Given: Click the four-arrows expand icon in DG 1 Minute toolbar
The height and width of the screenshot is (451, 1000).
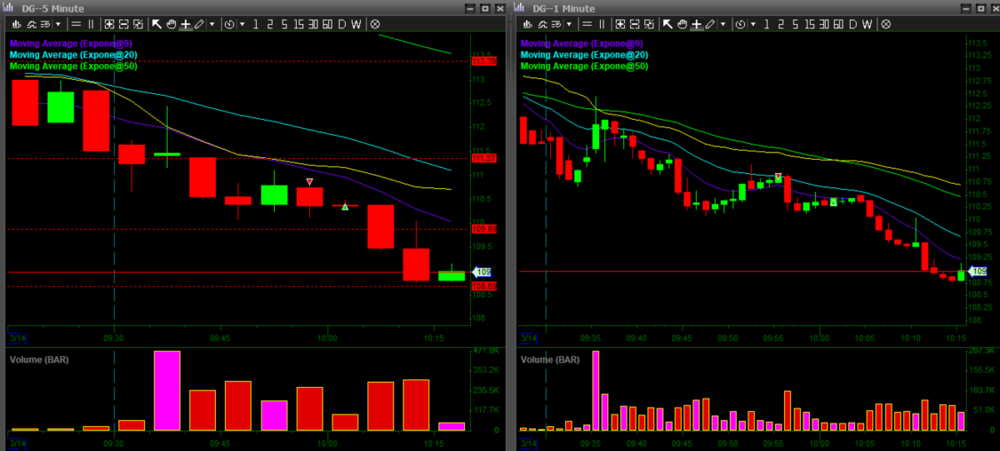Looking at the screenshot, I should [620, 24].
